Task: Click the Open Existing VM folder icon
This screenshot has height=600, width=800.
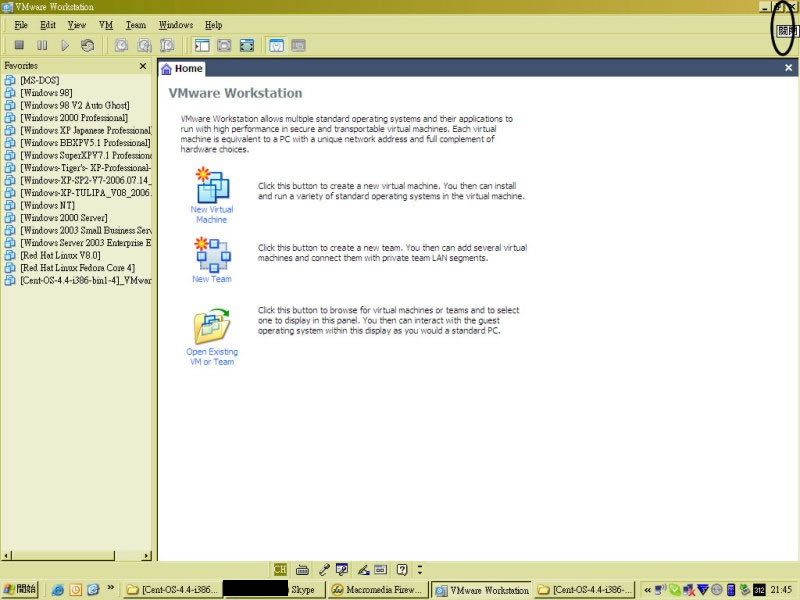Action: click(212, 326)
